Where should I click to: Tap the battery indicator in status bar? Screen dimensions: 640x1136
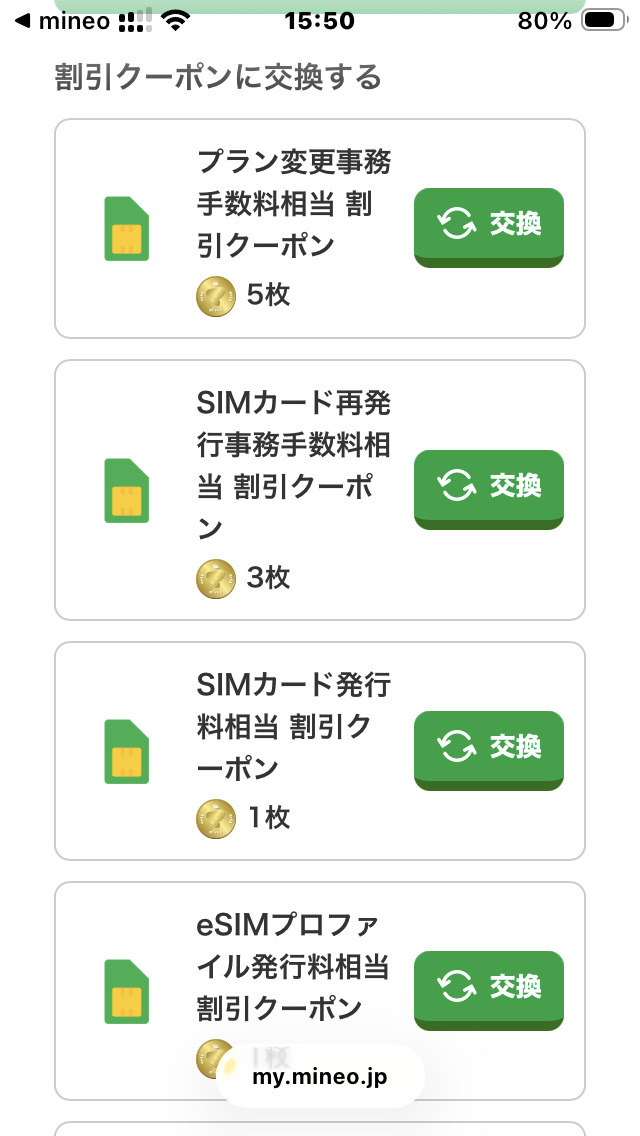[x=602, y=21]
